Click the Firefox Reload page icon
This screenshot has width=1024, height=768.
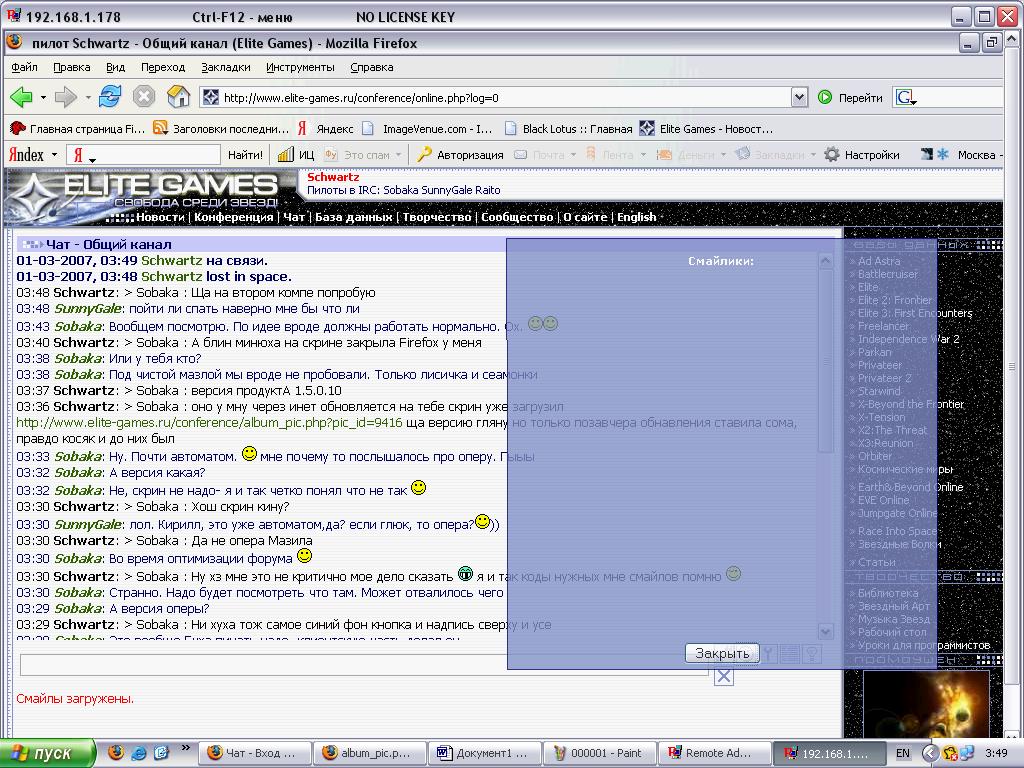110,97
